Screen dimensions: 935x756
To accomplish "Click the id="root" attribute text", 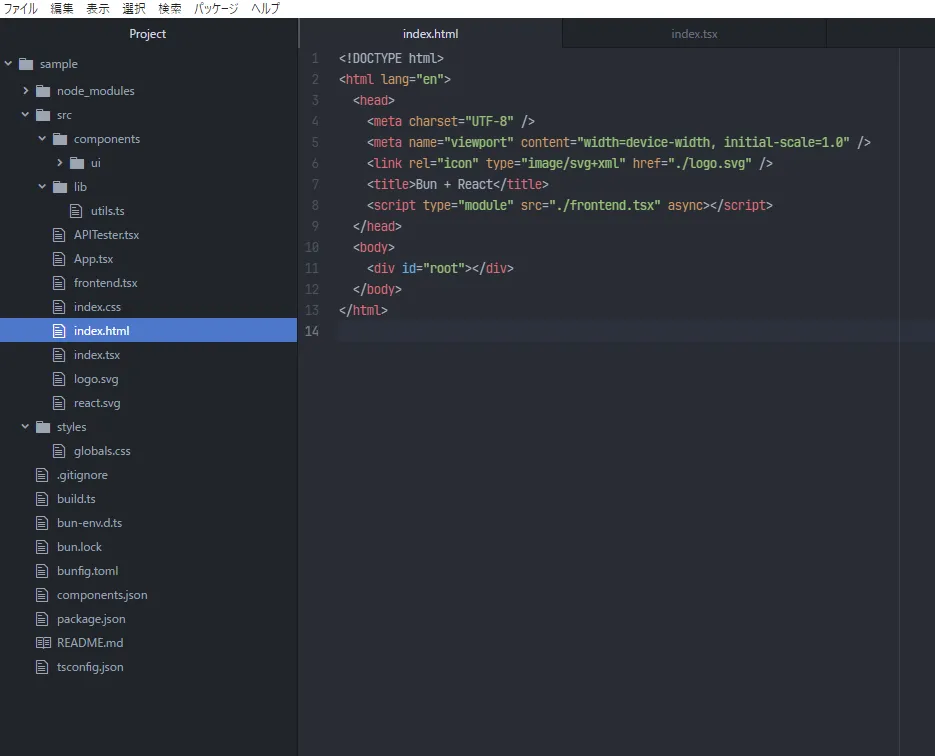I will pos(433,268).
